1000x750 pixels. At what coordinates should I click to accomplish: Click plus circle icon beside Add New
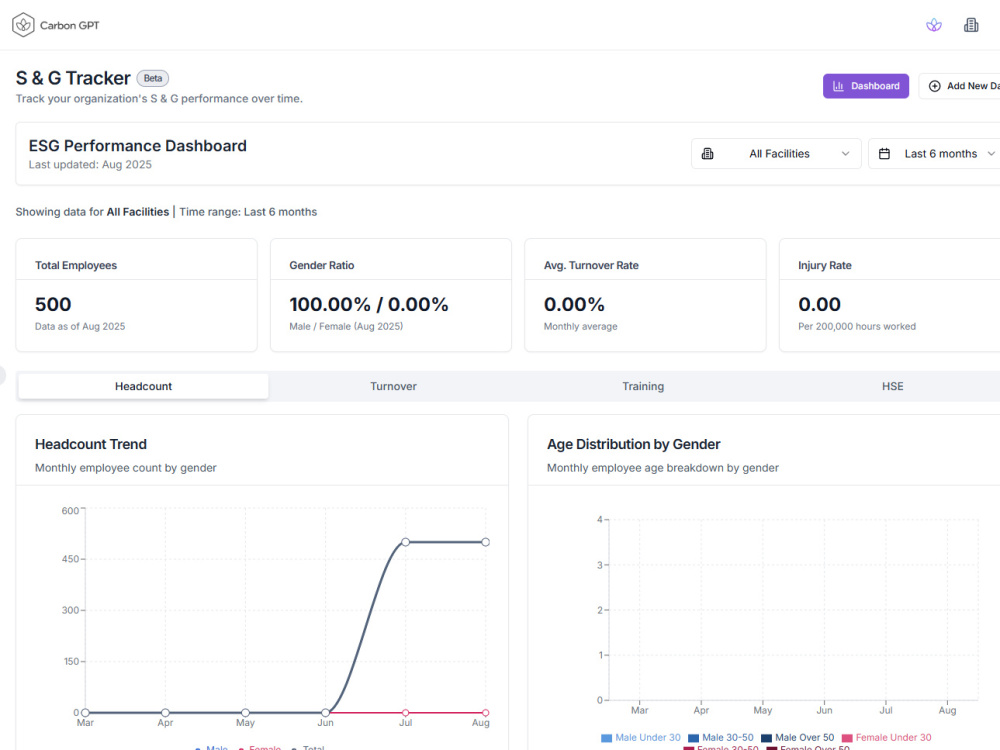click(934, 86)
